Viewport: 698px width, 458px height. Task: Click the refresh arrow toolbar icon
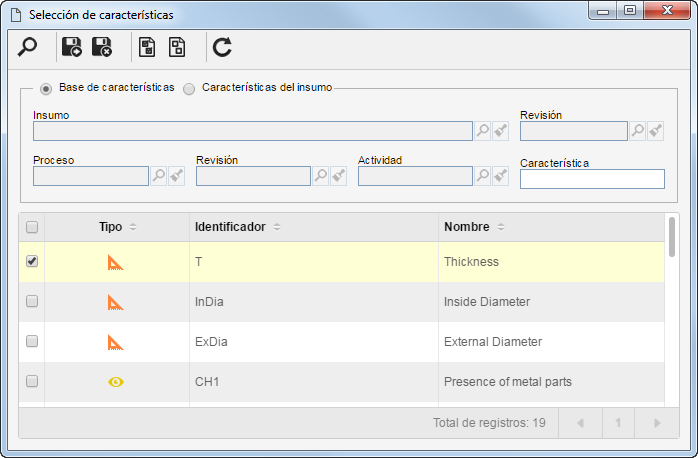222,47
